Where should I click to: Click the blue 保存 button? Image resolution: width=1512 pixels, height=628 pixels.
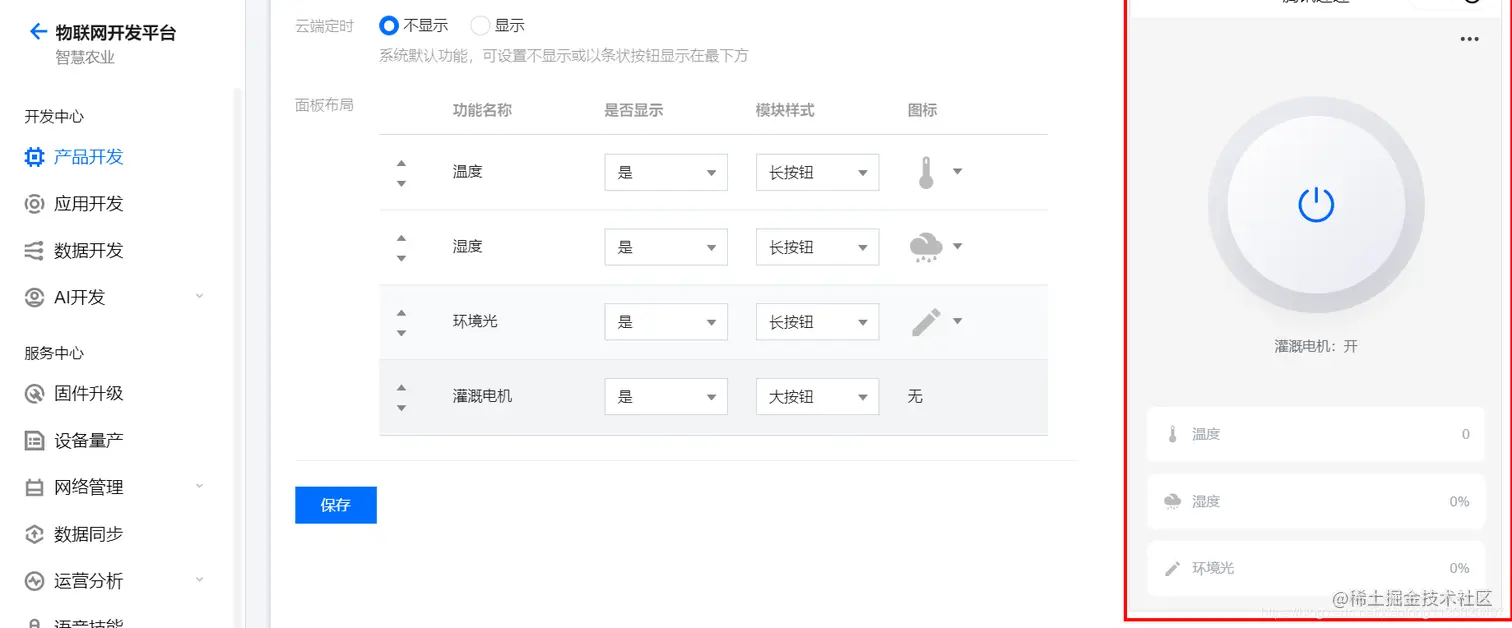(336, 505)
